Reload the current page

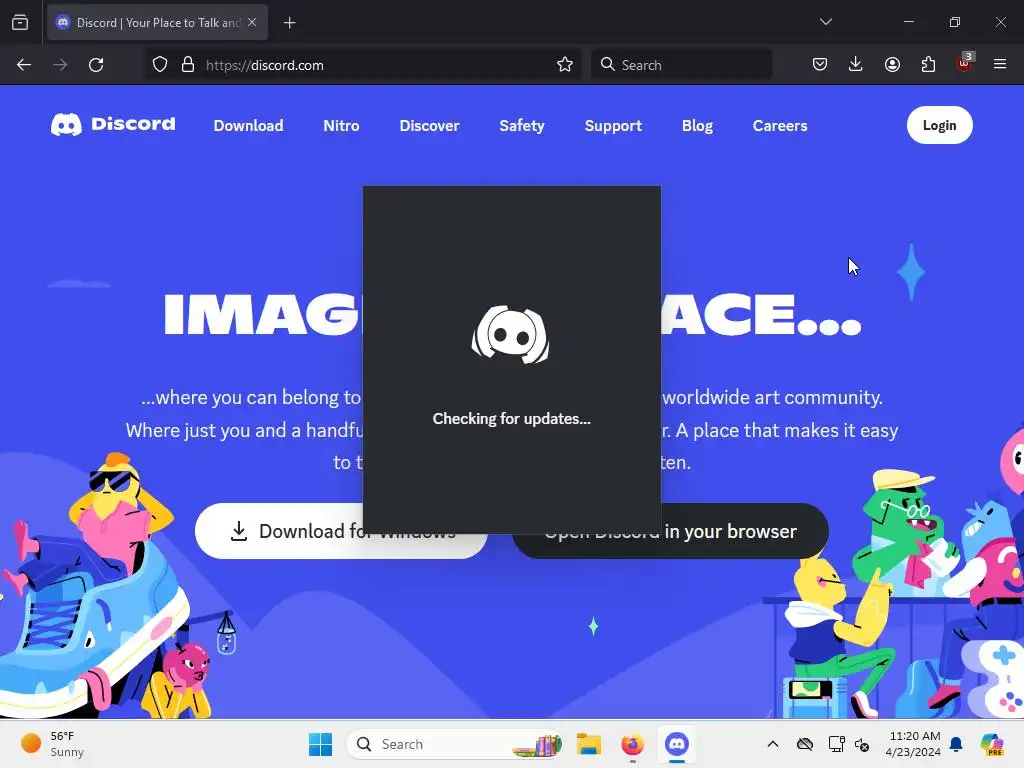(x=96, y=65)
